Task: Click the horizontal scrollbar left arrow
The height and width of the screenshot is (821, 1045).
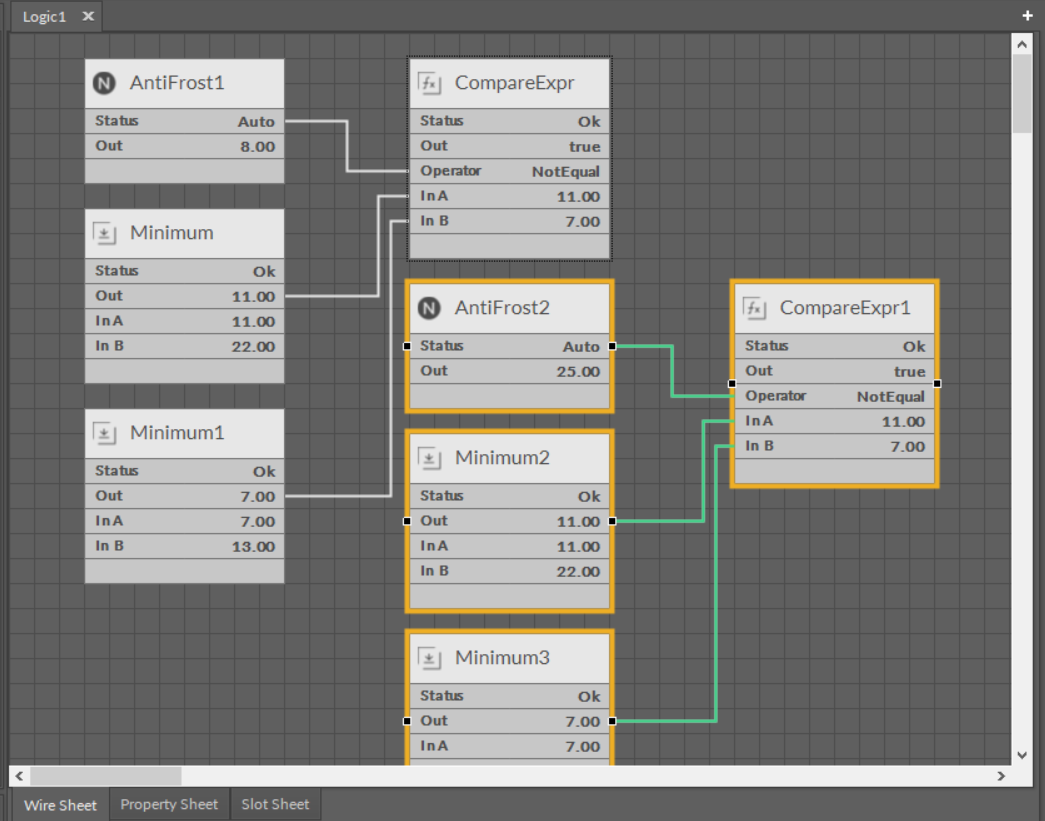Action: point(19,776)
